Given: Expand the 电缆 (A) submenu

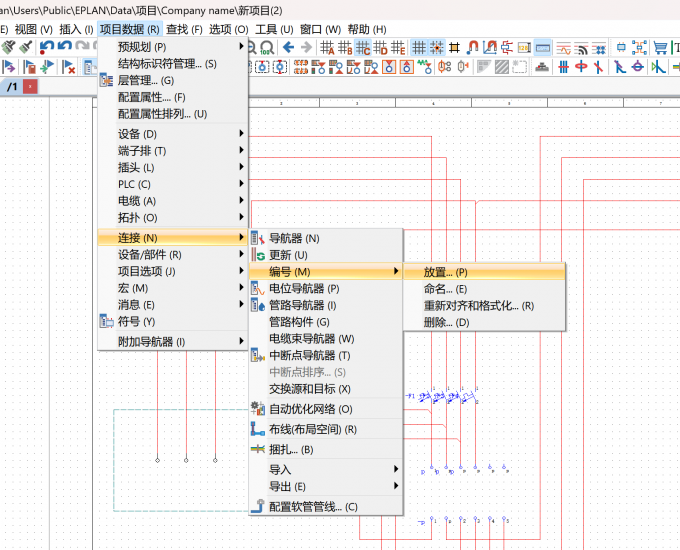Looking at the screenshot, I should [173, 201].
